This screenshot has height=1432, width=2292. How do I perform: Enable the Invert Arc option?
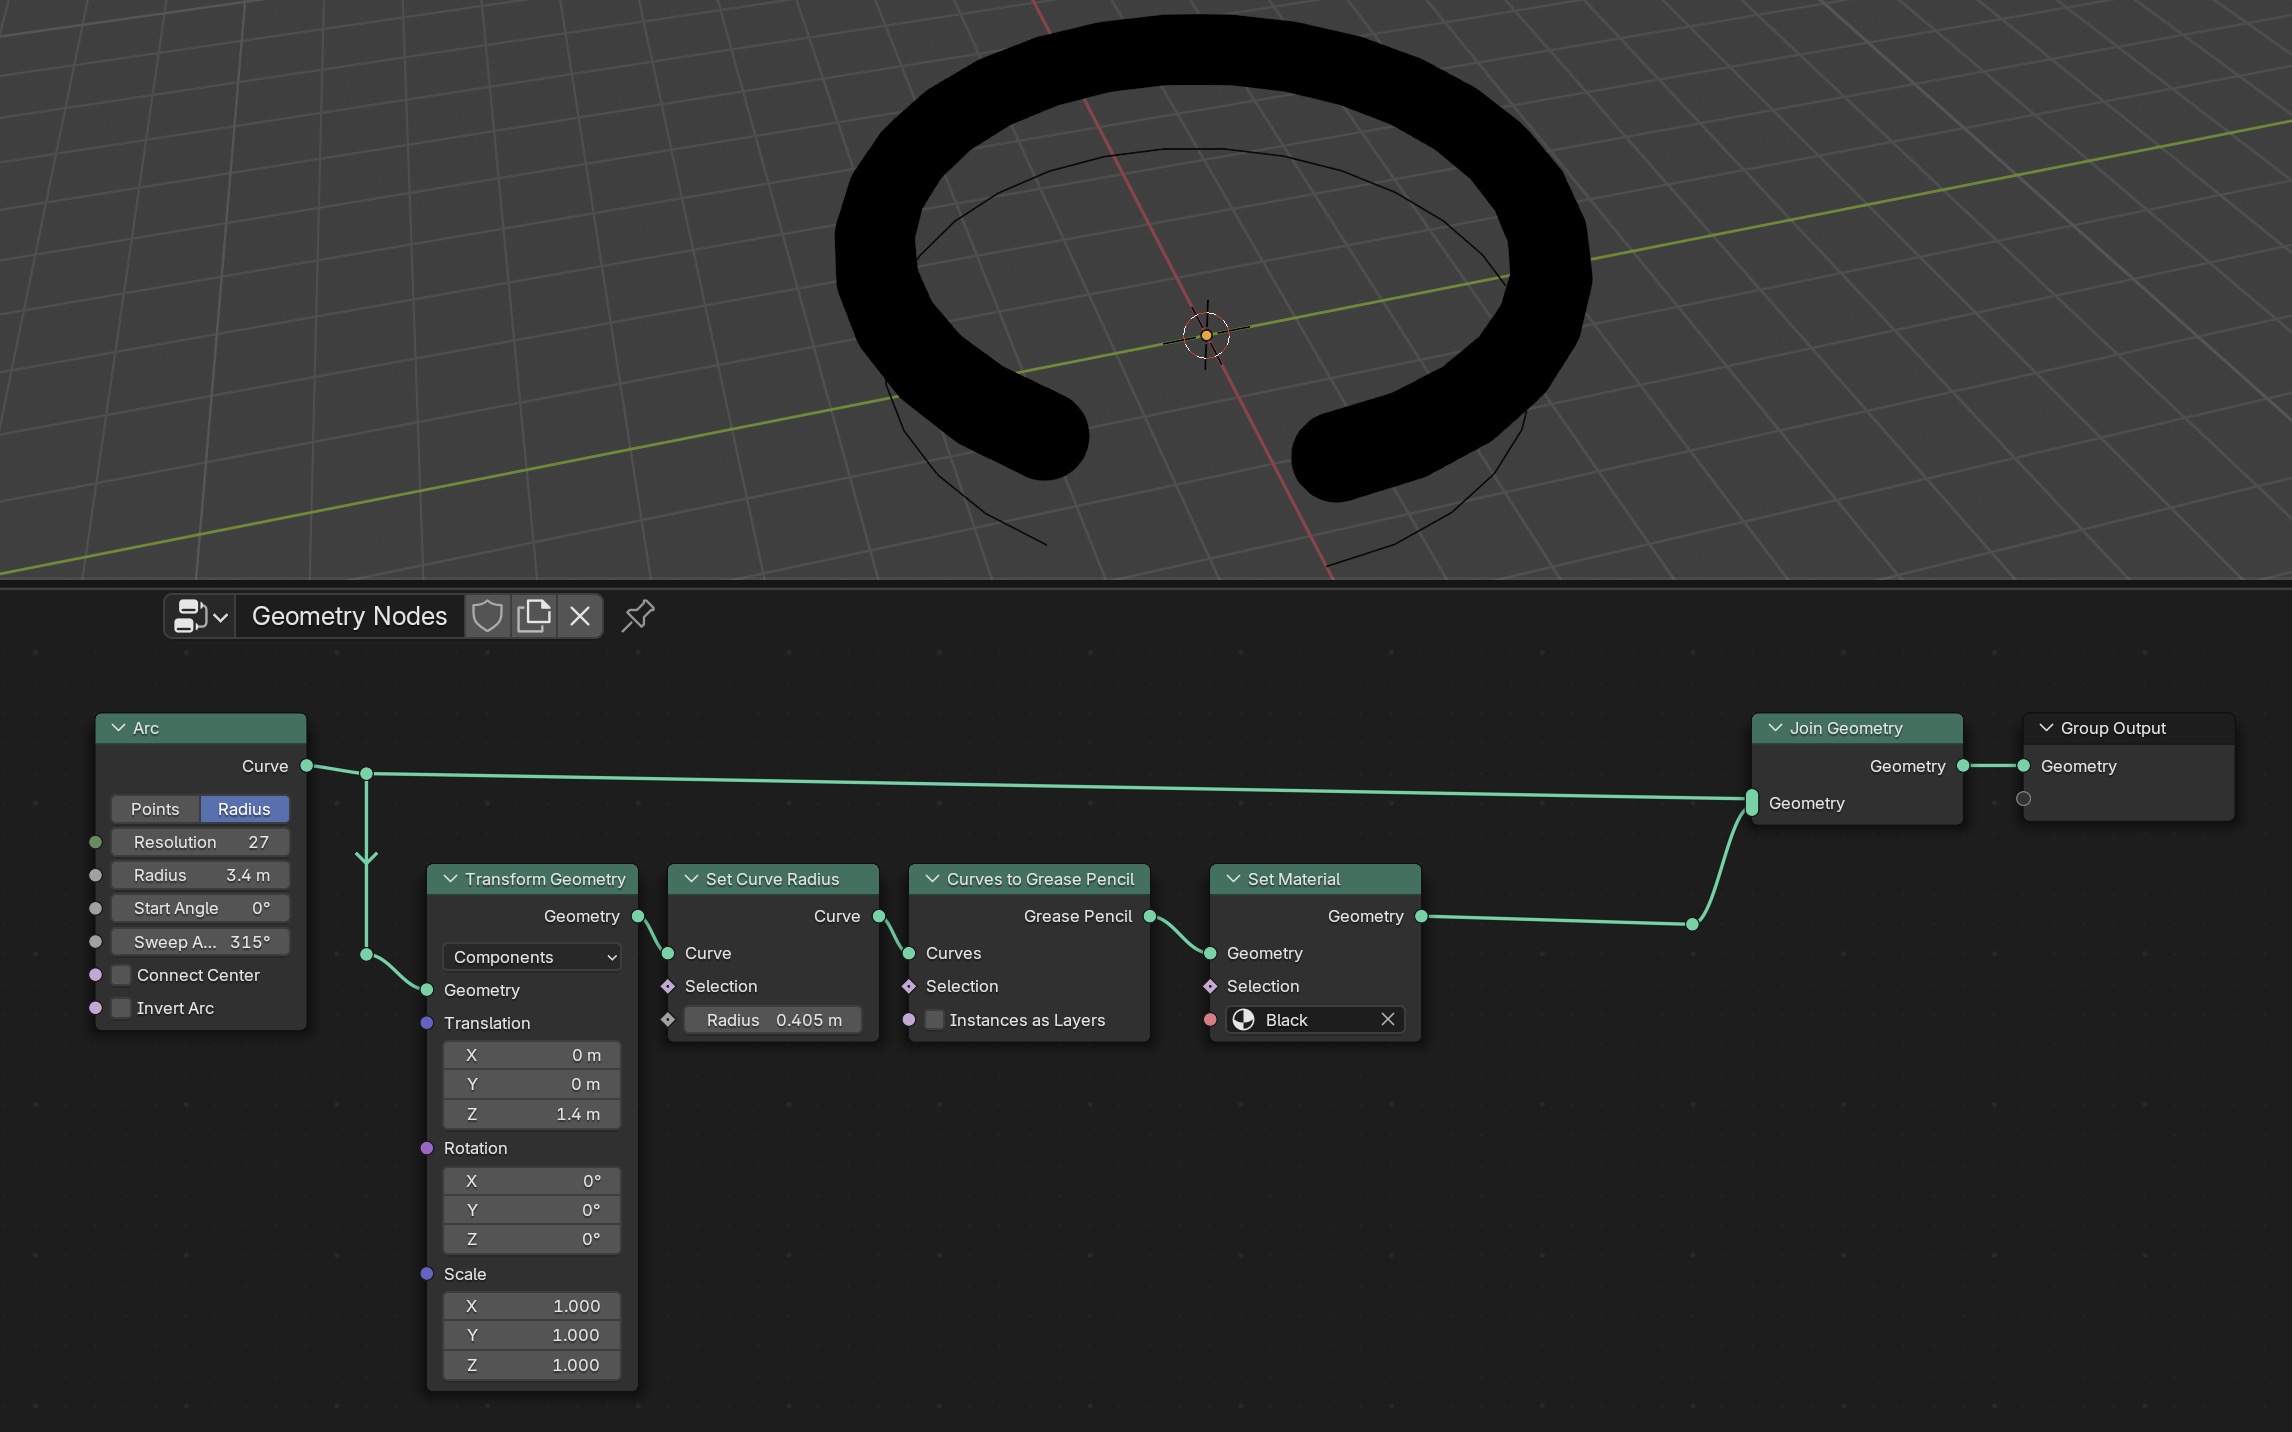[120, 1008]
